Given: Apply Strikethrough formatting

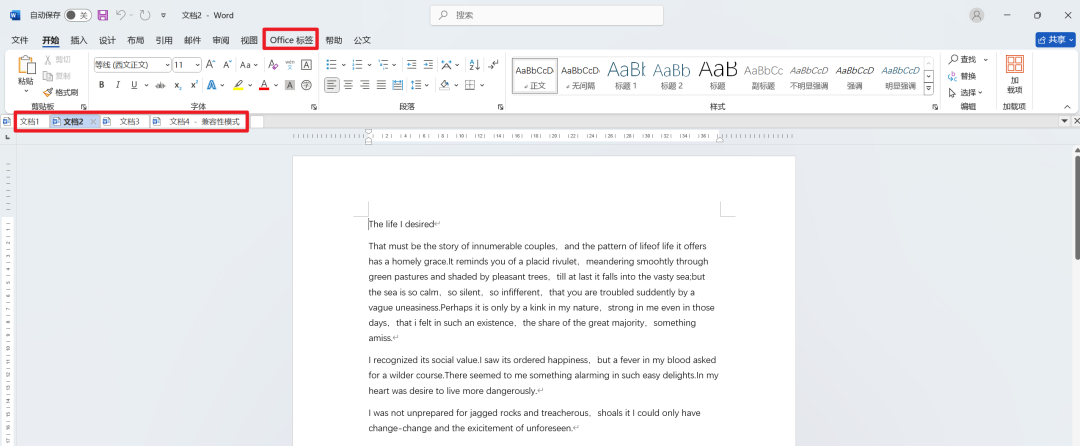Looking at the screenshot, I should (160, 85).
